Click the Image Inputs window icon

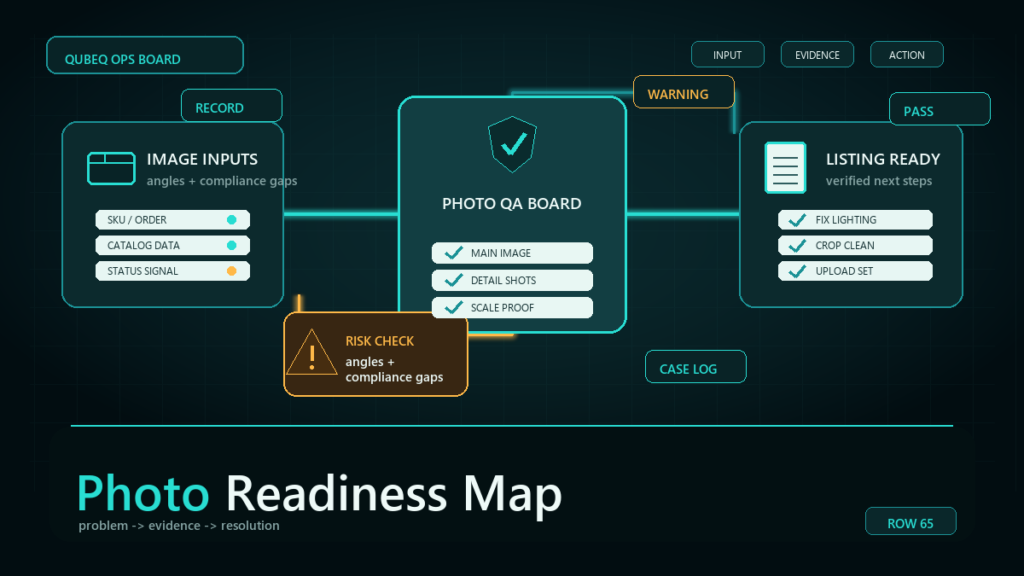[111, 168]
